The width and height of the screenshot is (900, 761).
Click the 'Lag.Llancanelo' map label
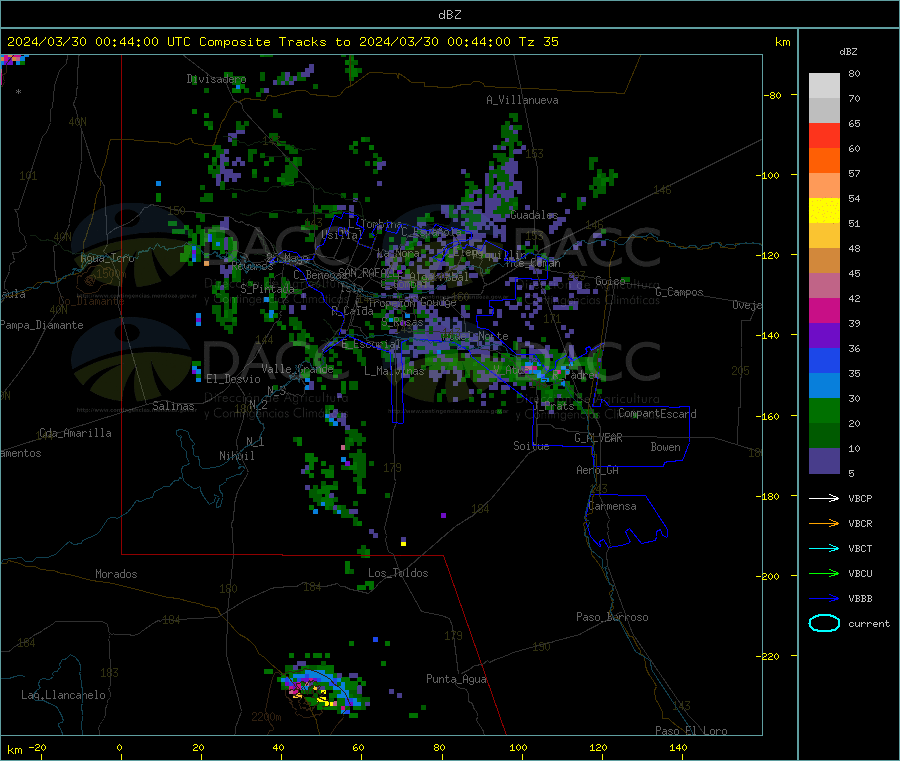[x=63, y=695]
